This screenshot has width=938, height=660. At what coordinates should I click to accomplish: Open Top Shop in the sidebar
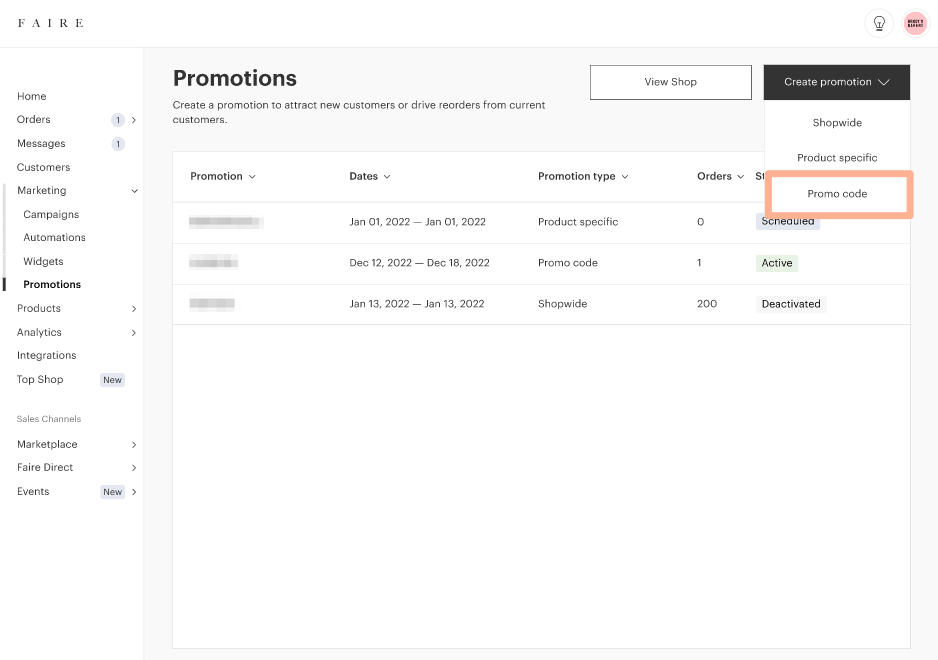(x=40, y=380)
